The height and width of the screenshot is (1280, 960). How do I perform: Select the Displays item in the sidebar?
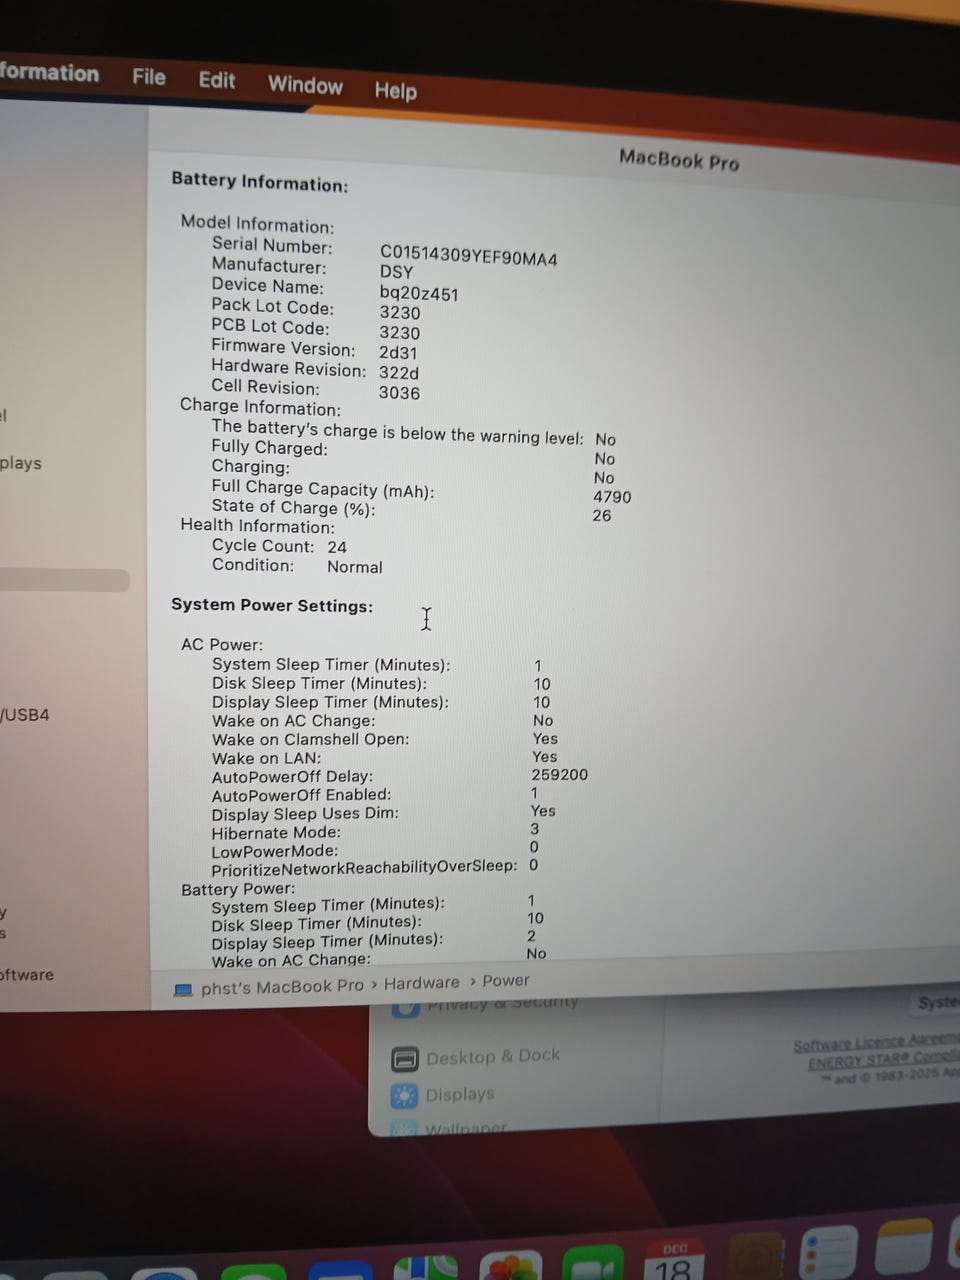pyautogui.click(x=21, y=464)
